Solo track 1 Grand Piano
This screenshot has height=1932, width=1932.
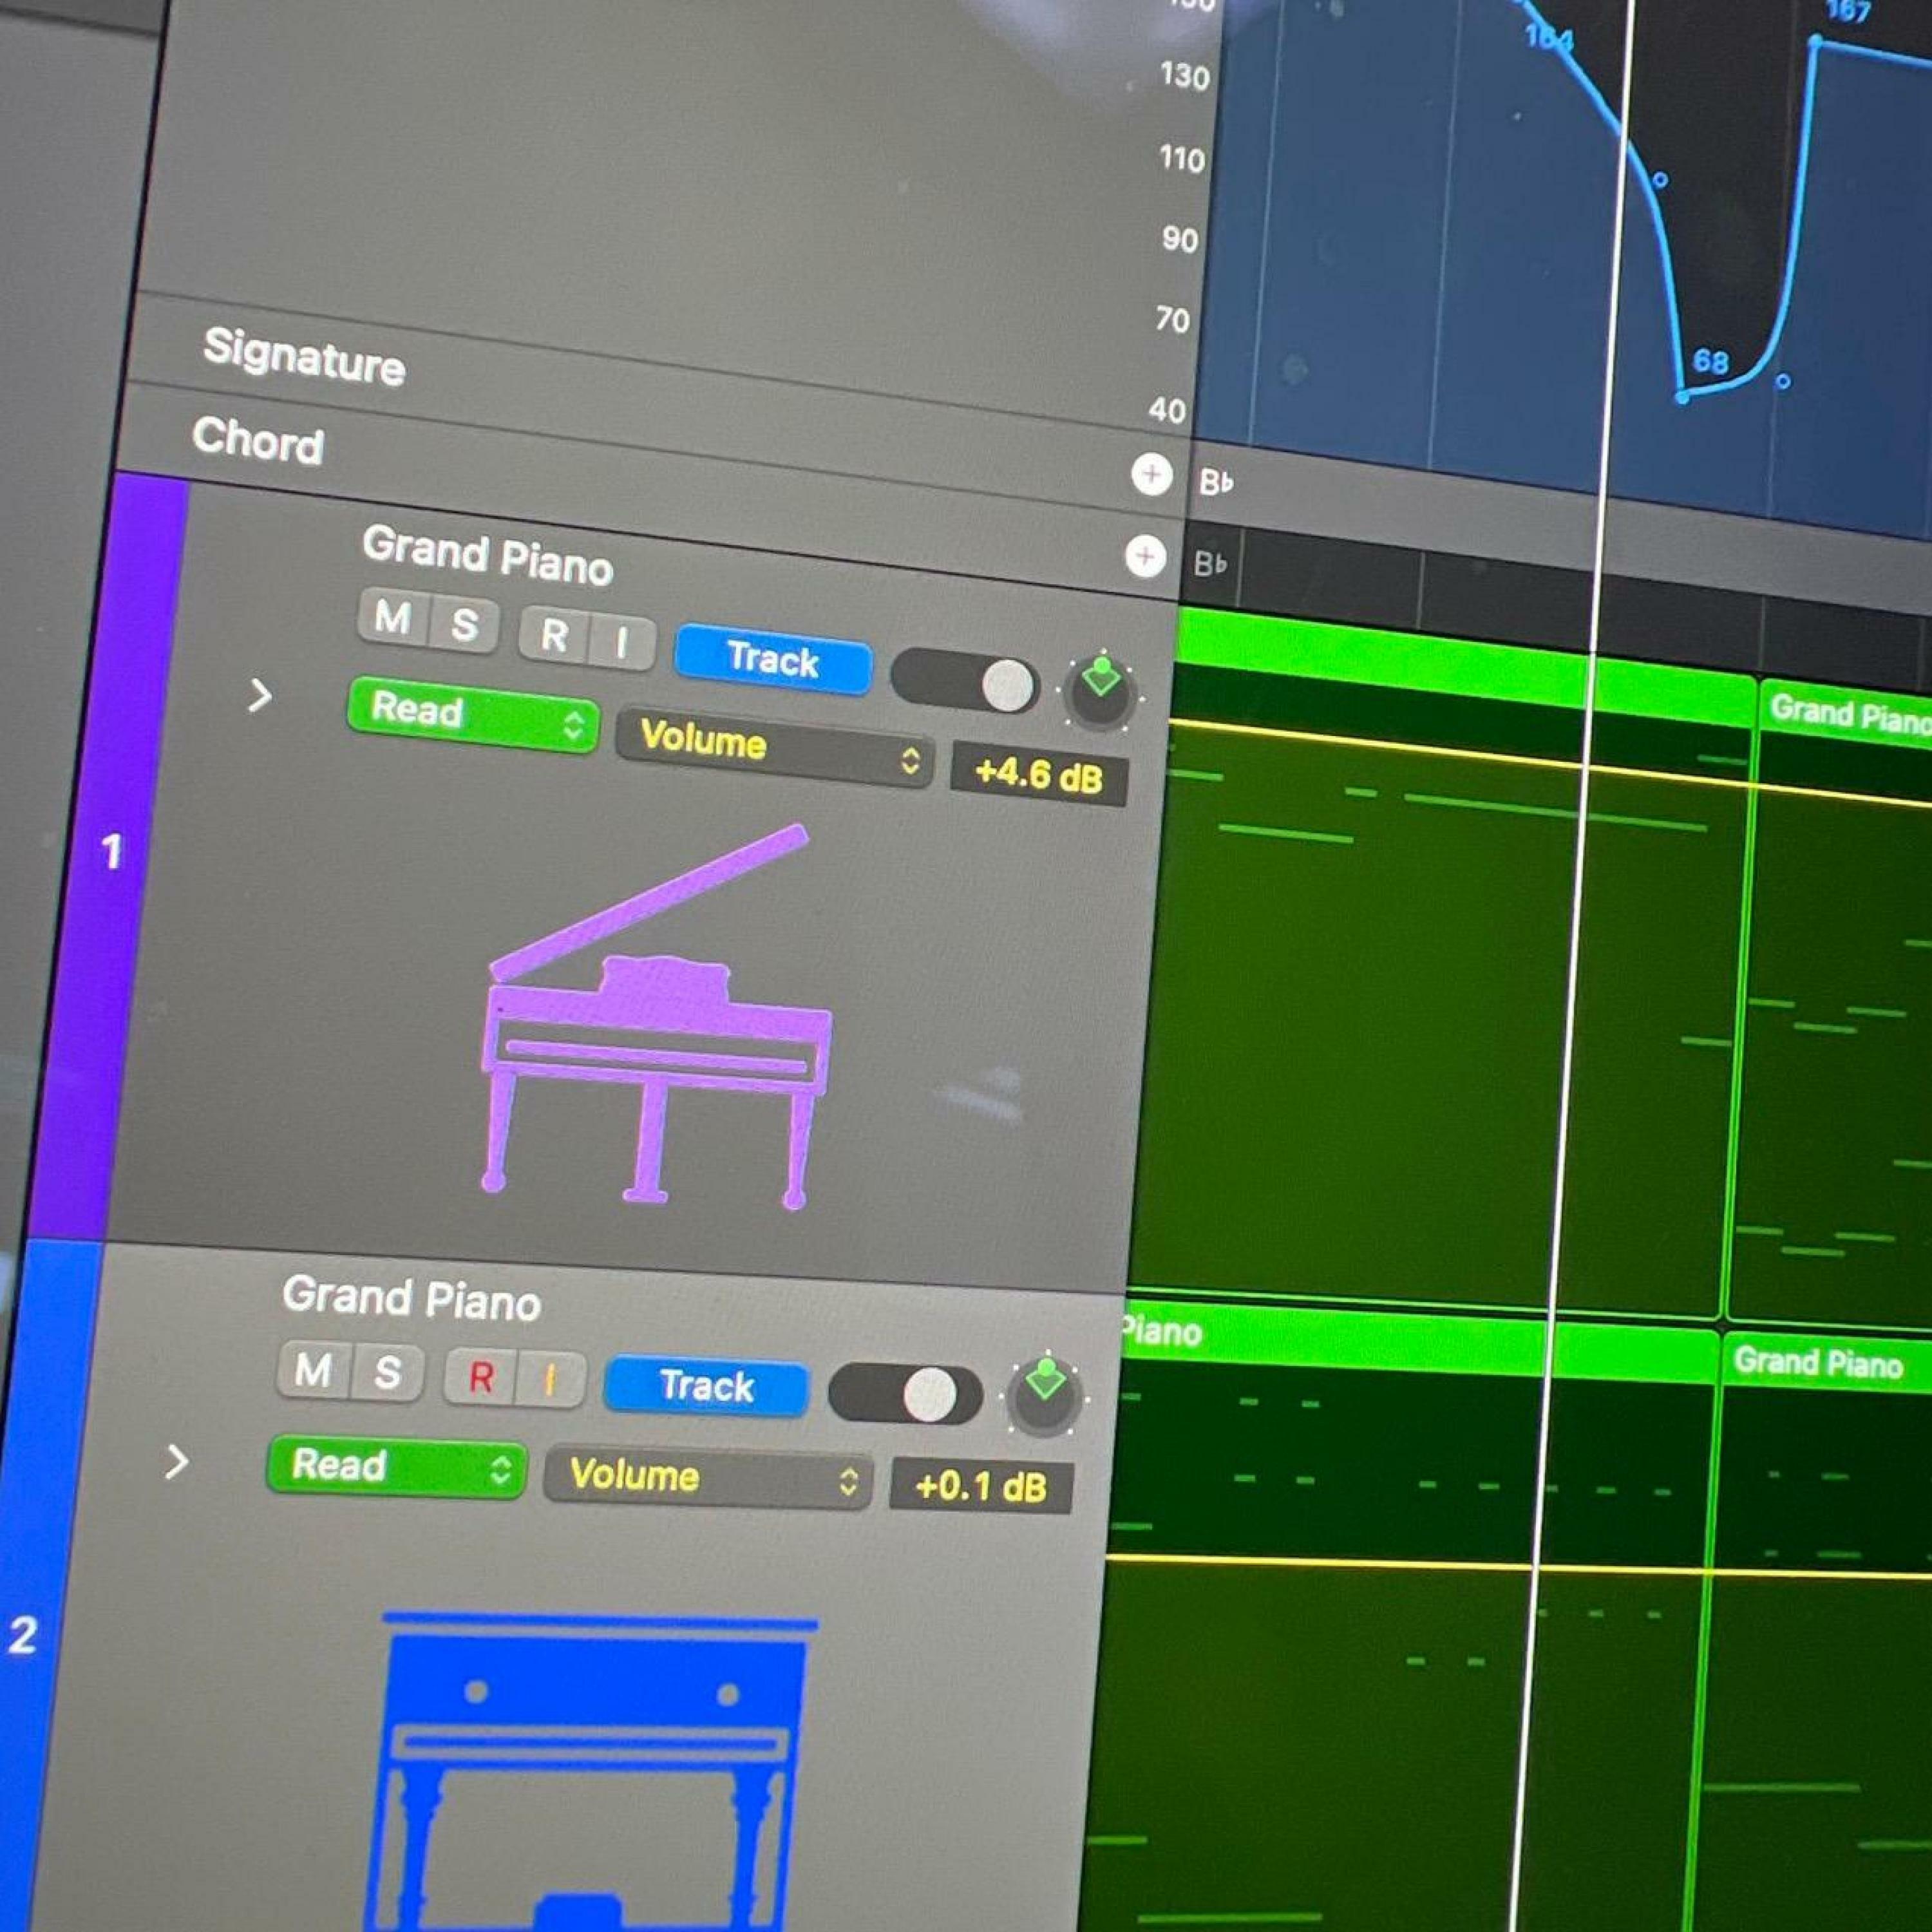[x=464, y=625]
